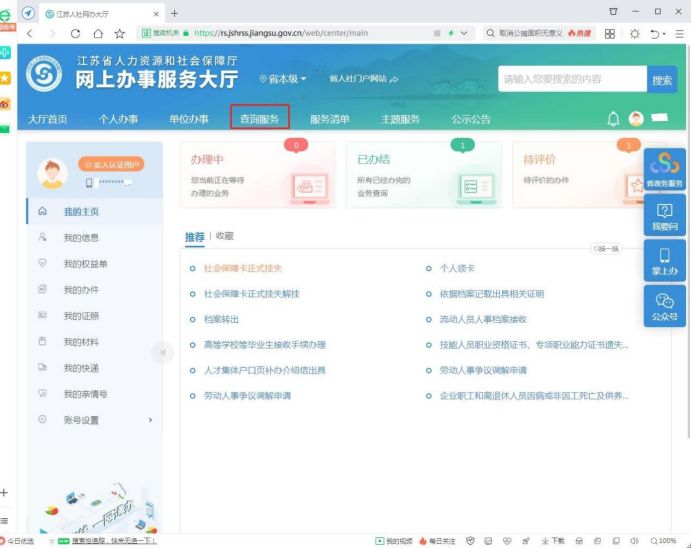Open 下载 in the status bar
Viewport: 691px width, 548px height.
[x=553, y=541]
